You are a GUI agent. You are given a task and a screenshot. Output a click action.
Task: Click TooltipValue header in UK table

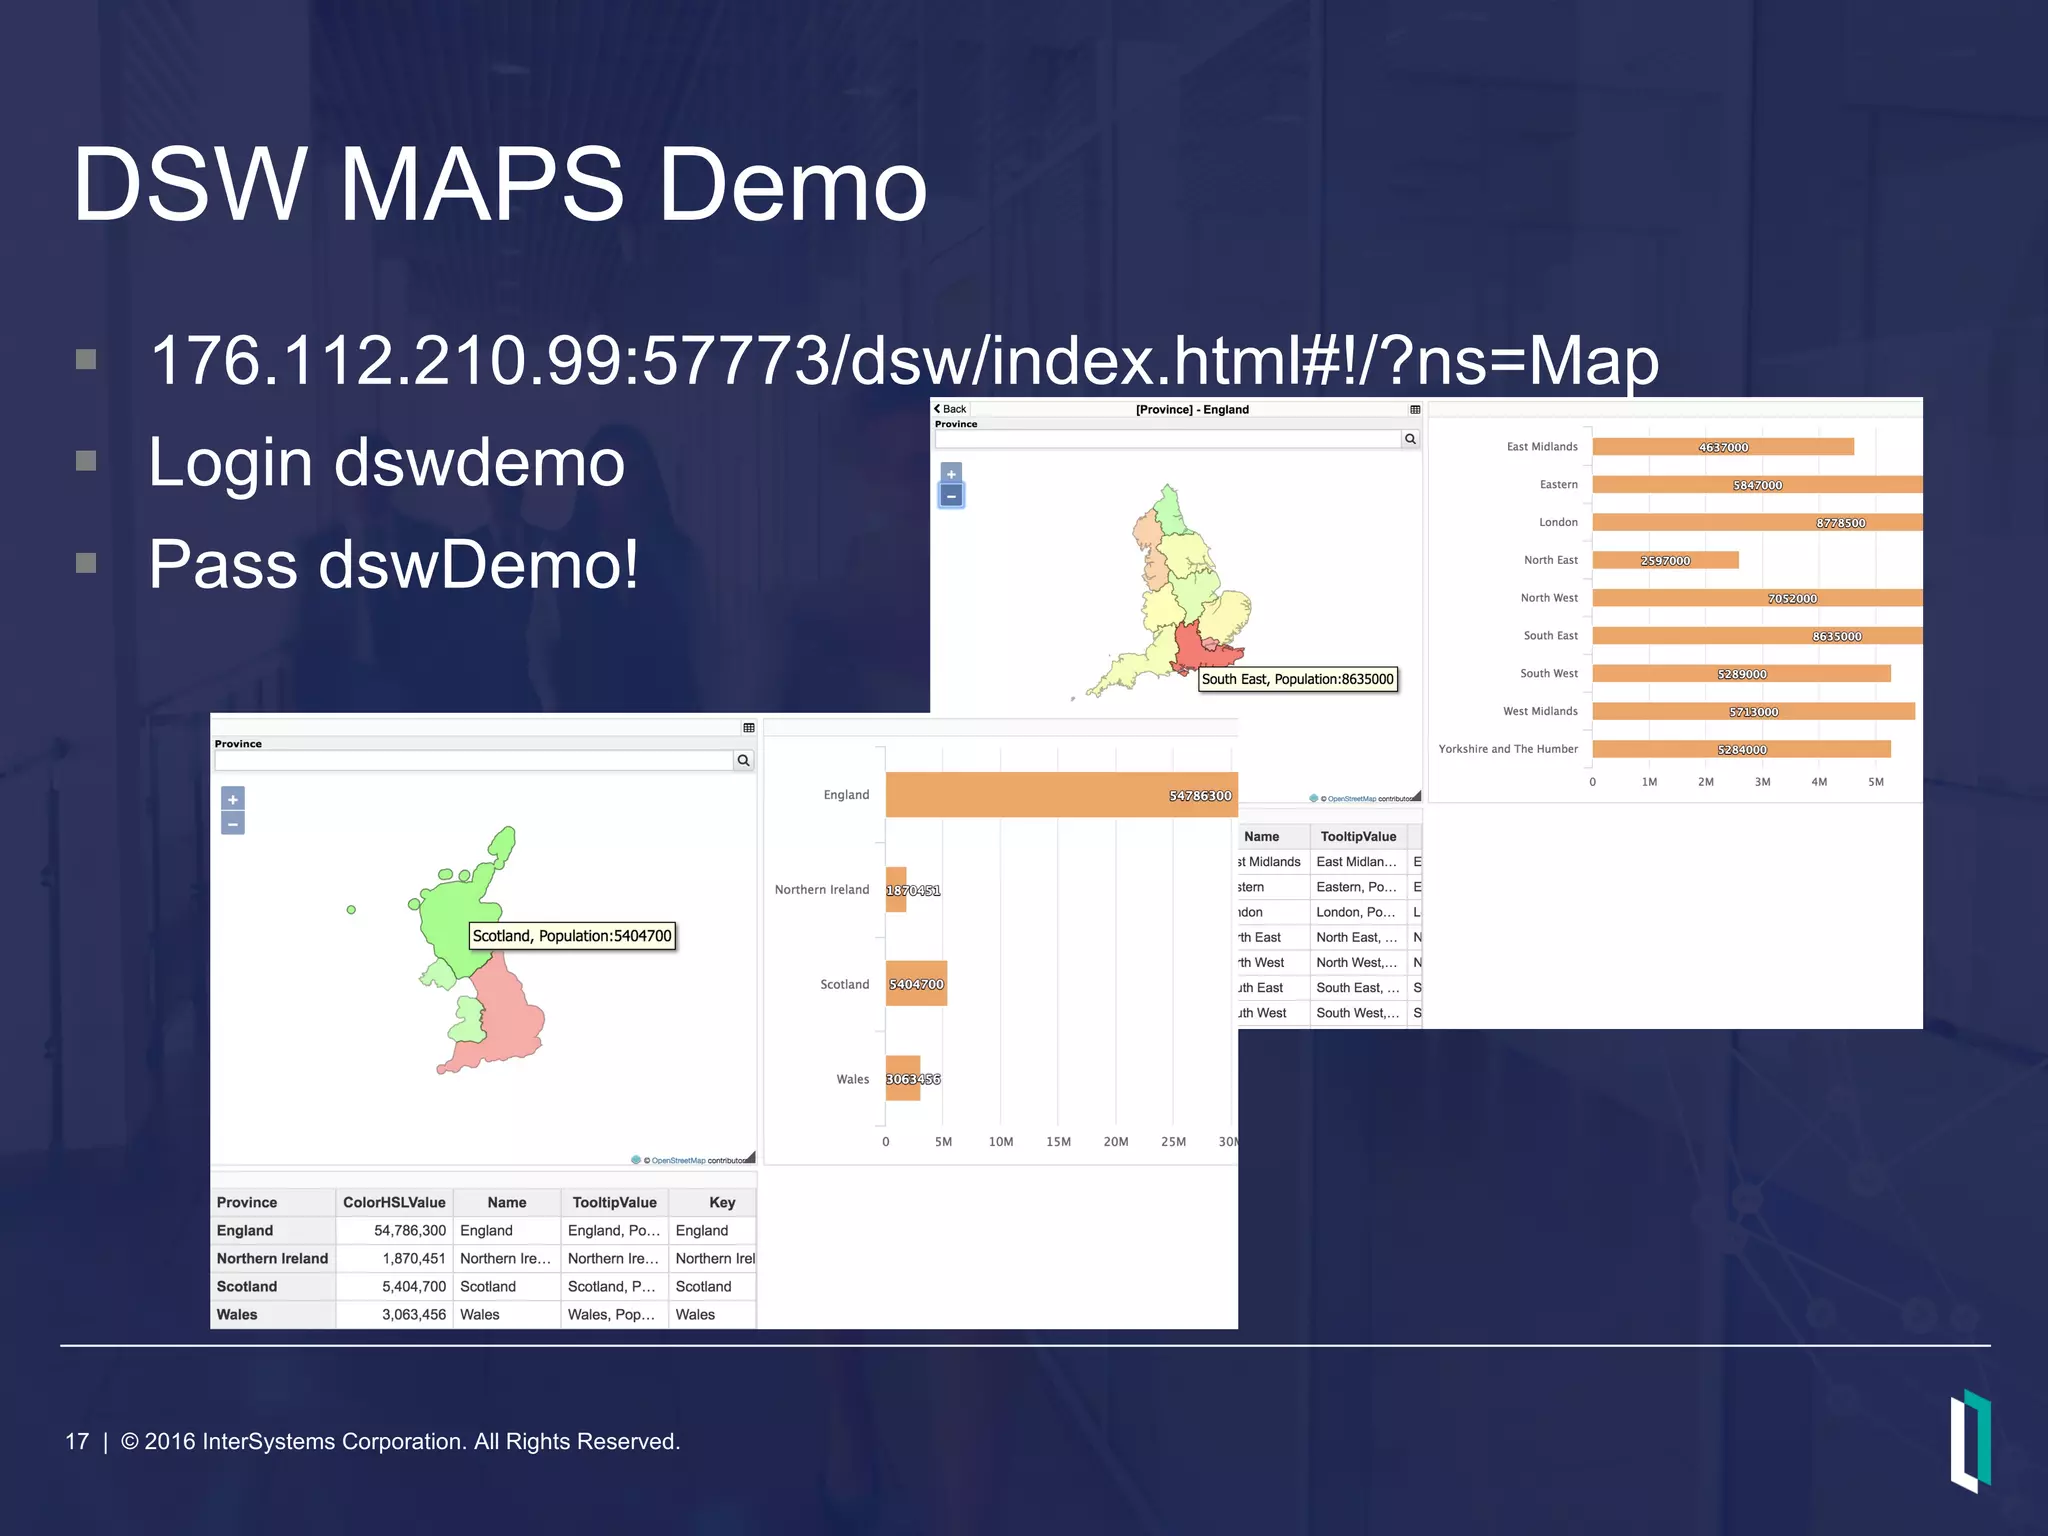pyautogui.click(x=614, y=1203)
